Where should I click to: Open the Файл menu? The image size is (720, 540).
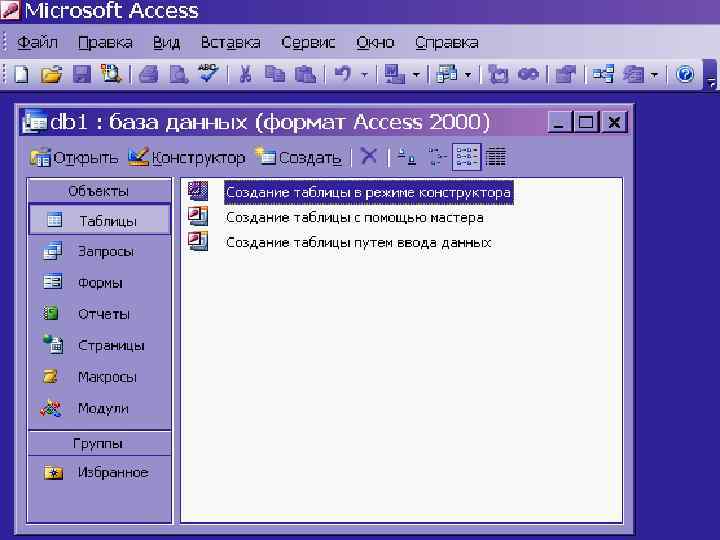coord(37,43)
